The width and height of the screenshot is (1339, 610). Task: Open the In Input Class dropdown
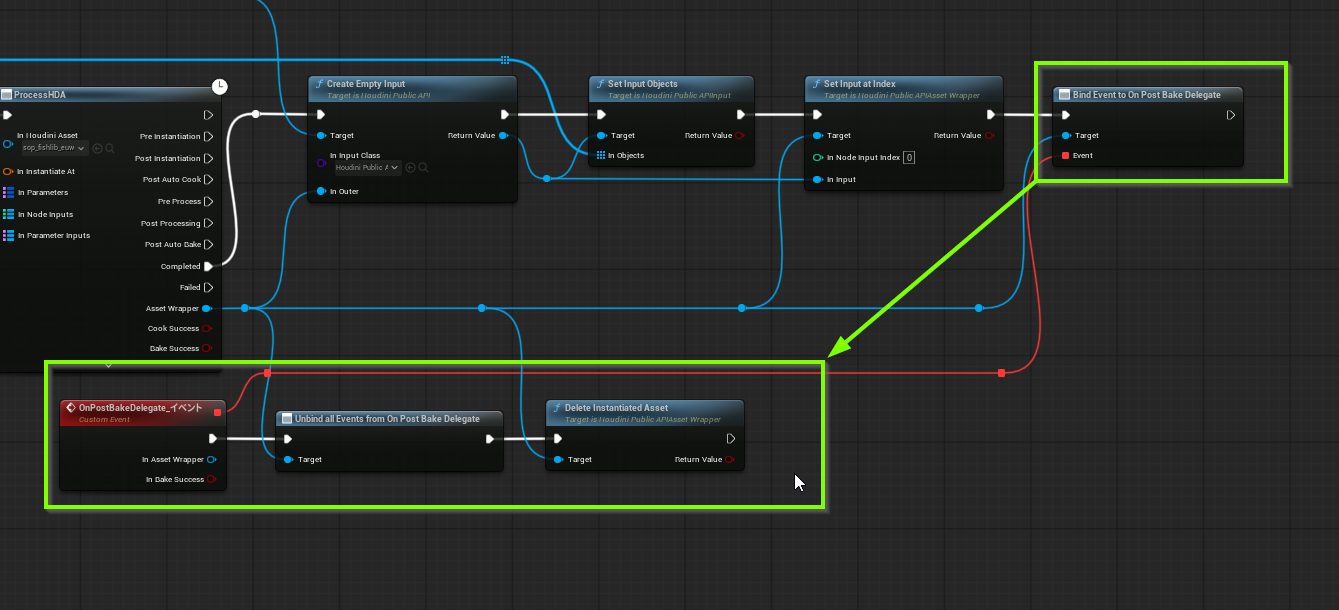(x=367, y=168)
